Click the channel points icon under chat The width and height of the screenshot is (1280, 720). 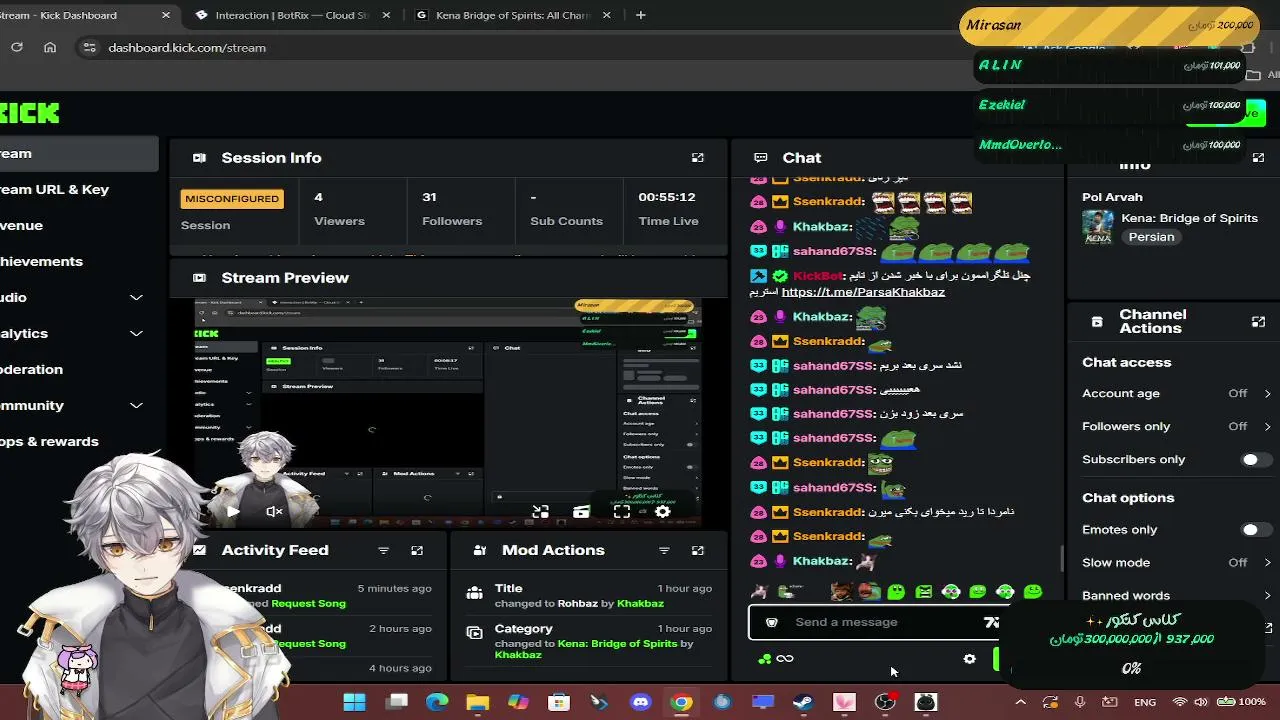tap(765, 659)
